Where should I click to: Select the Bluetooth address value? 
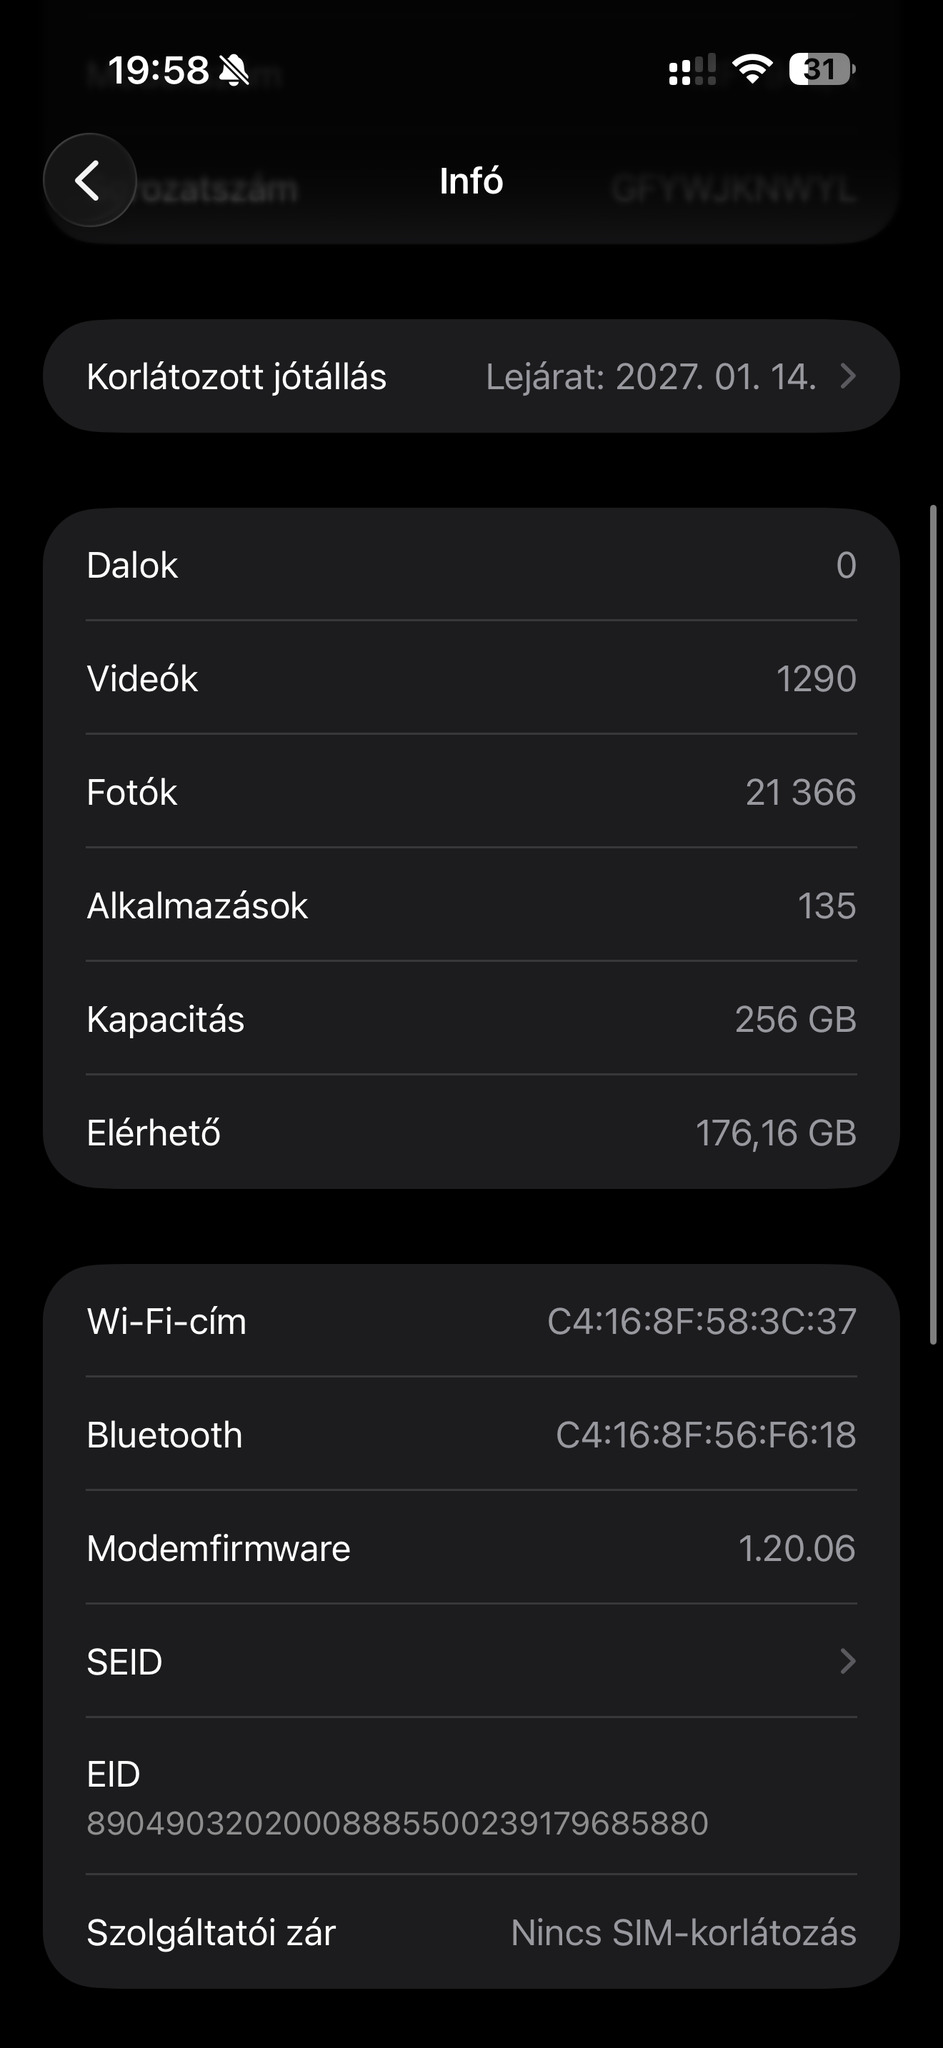[705, 1436]
